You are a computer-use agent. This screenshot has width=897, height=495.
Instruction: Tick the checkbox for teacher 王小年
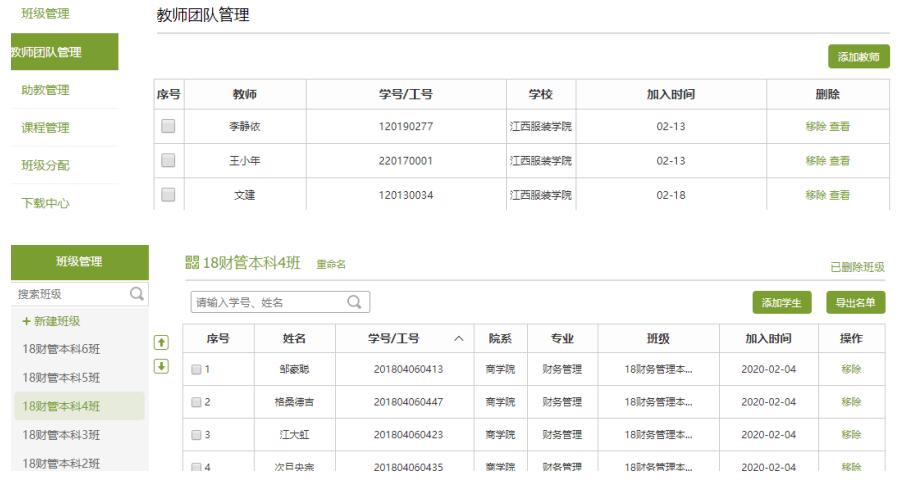pos(168,161)
